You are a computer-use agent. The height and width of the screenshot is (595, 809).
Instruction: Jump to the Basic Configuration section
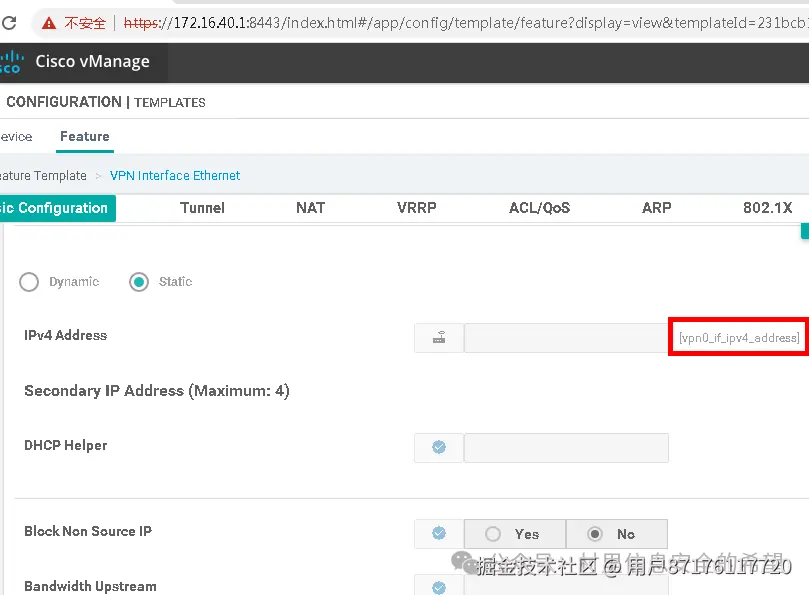tap(57, 208)
